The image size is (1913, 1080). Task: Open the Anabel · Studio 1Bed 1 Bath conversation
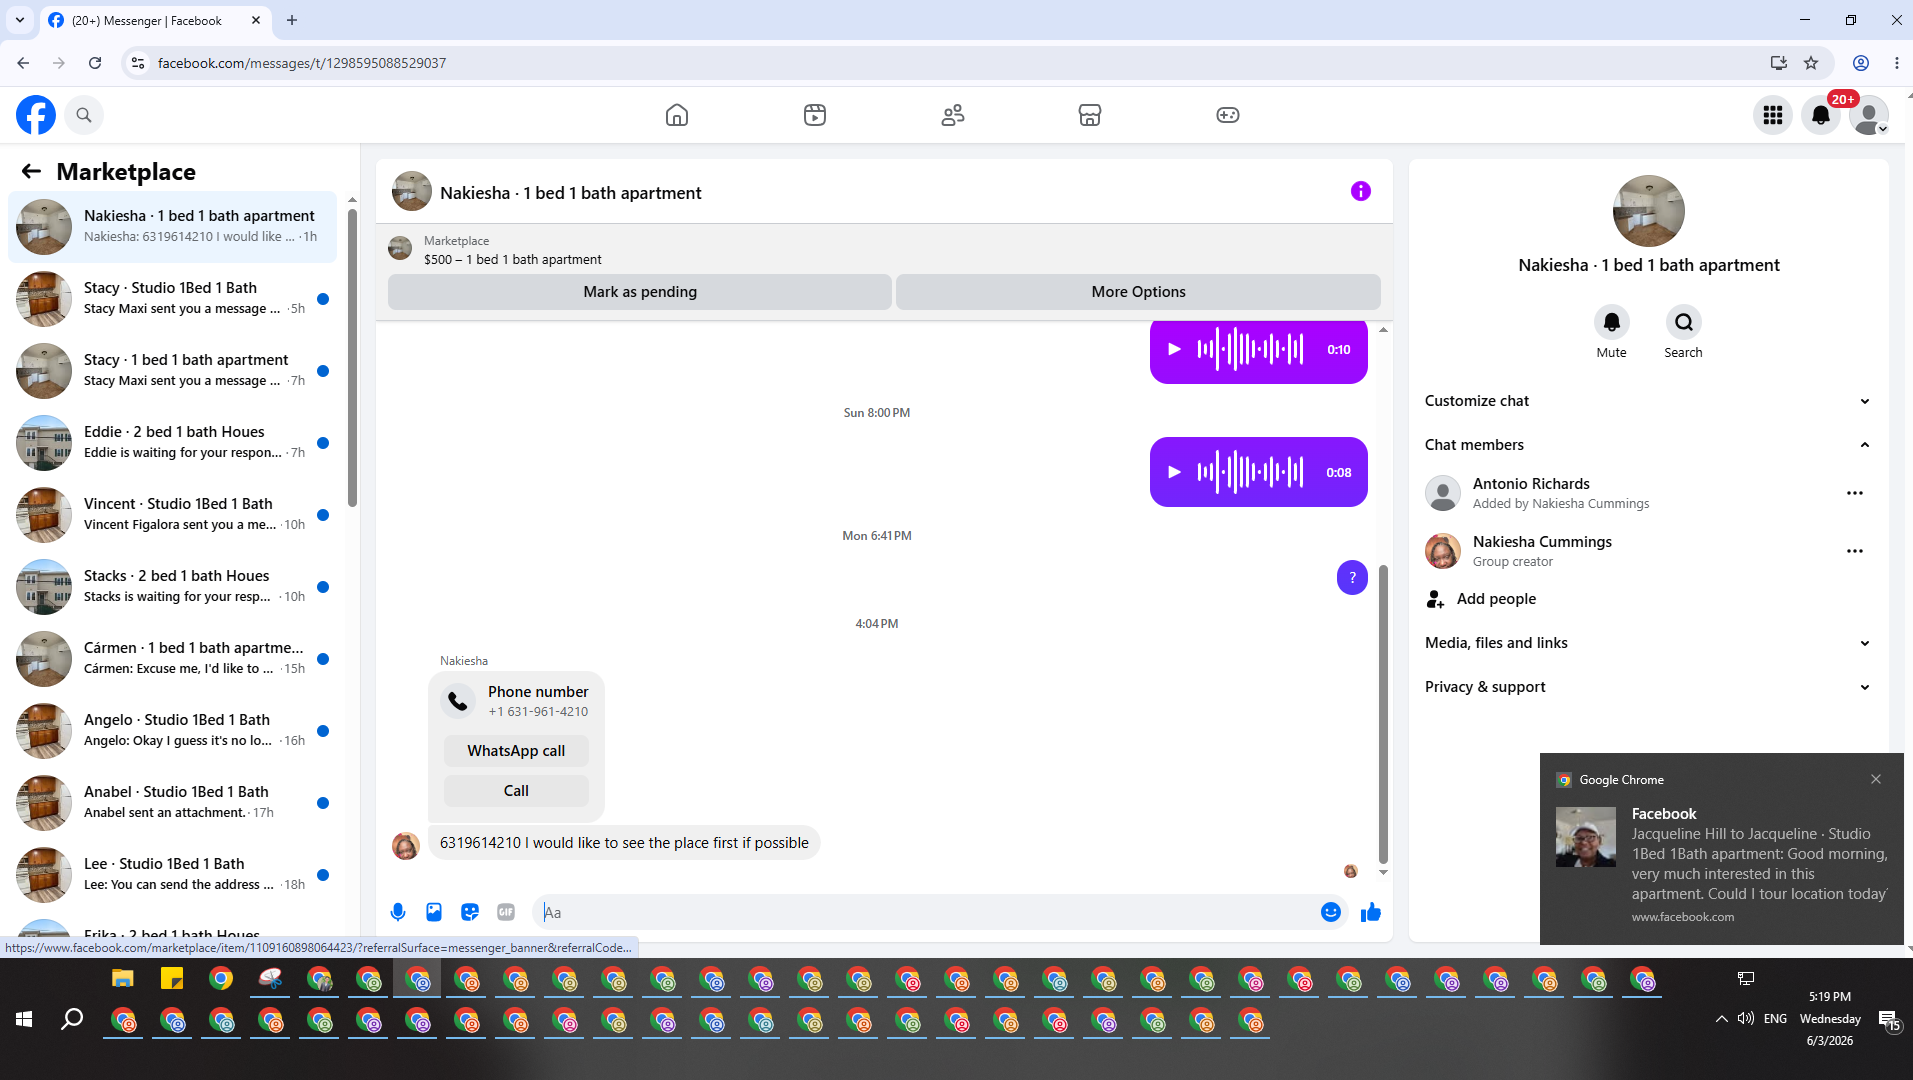pyautogui.click(x=173, y=803)
